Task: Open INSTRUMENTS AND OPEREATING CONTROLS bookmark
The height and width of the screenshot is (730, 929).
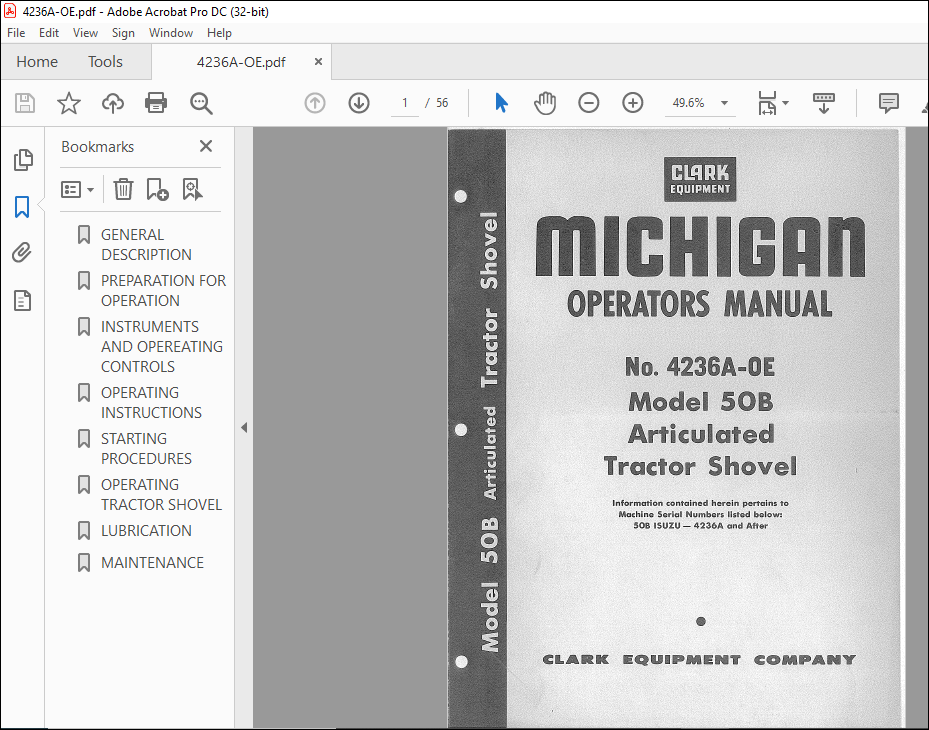Action: coord(162,347)
